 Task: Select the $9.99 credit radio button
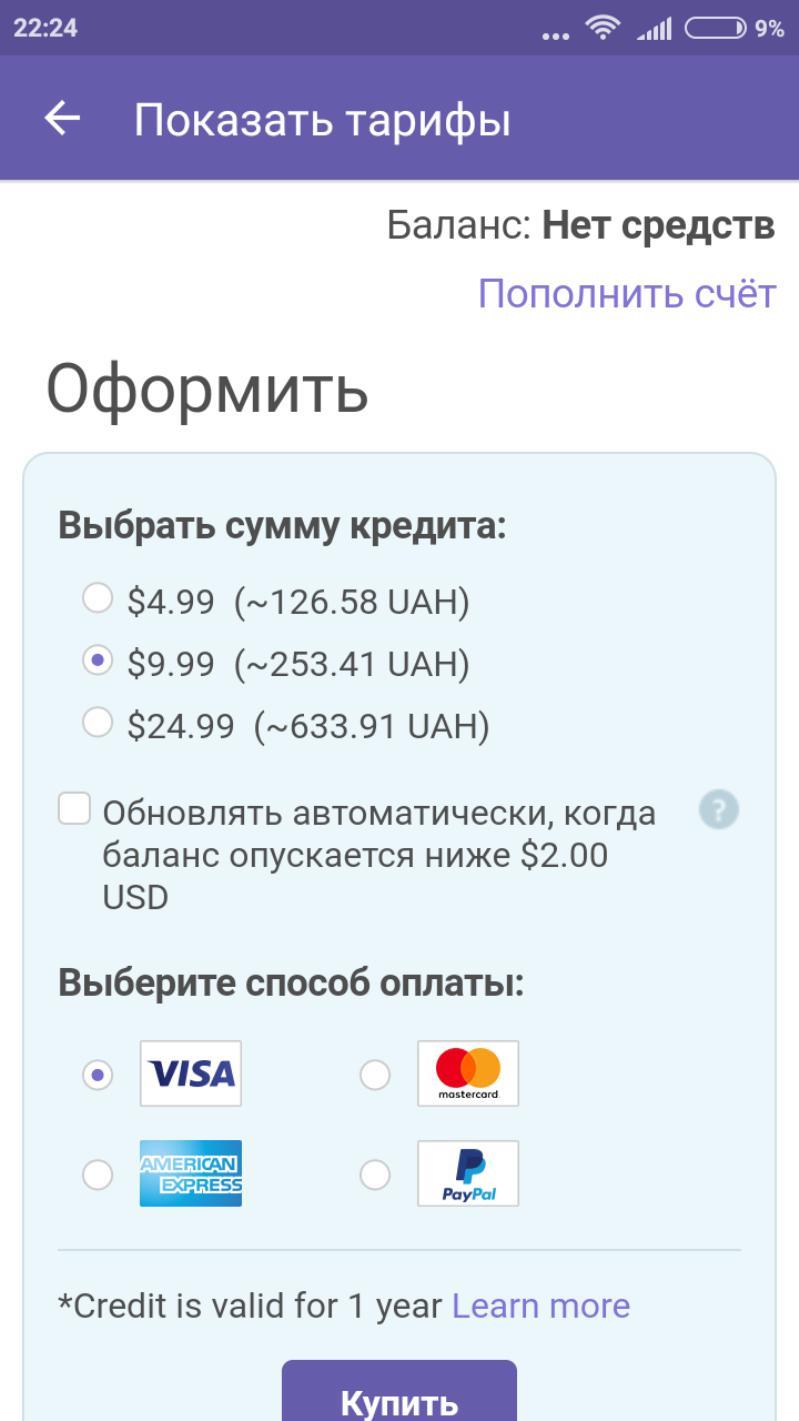pos(97,662)
